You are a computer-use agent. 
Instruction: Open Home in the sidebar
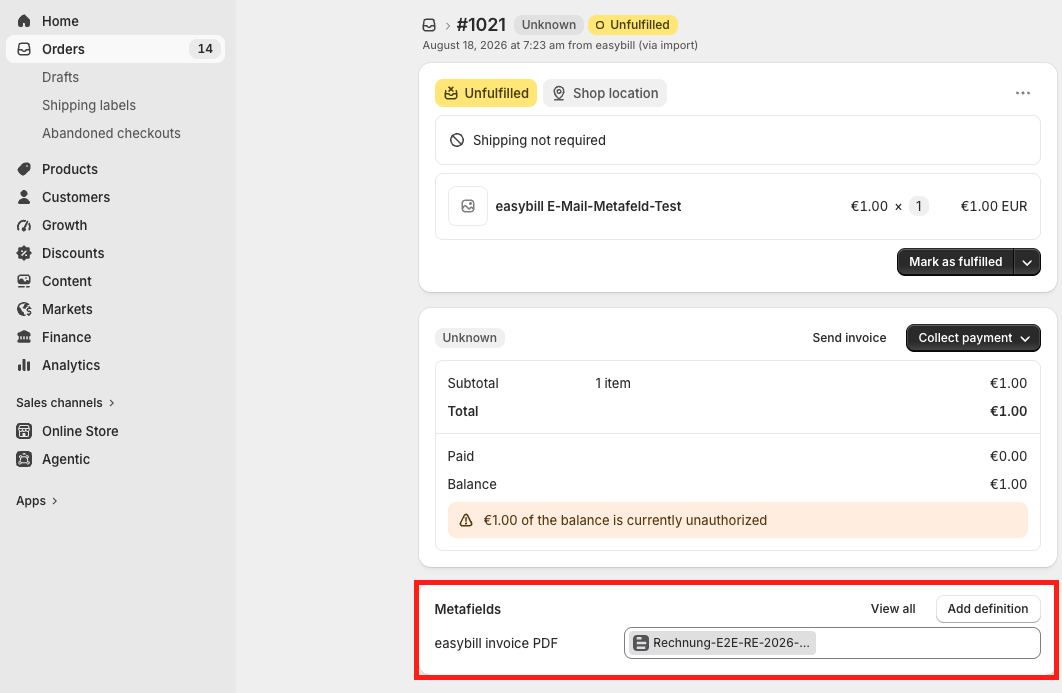(115, 21)
